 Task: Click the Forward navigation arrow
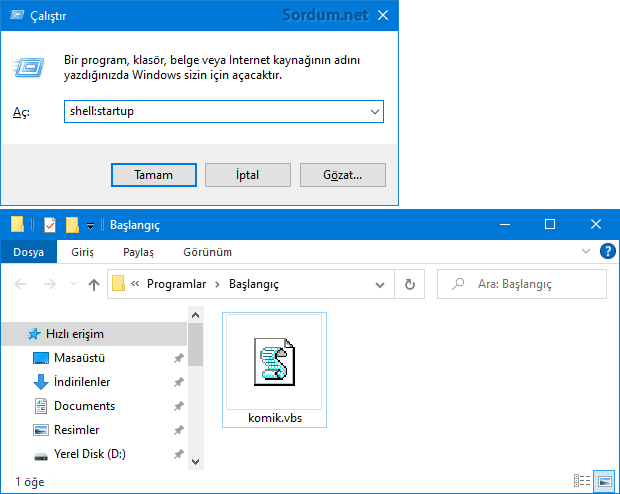(49, 284)
